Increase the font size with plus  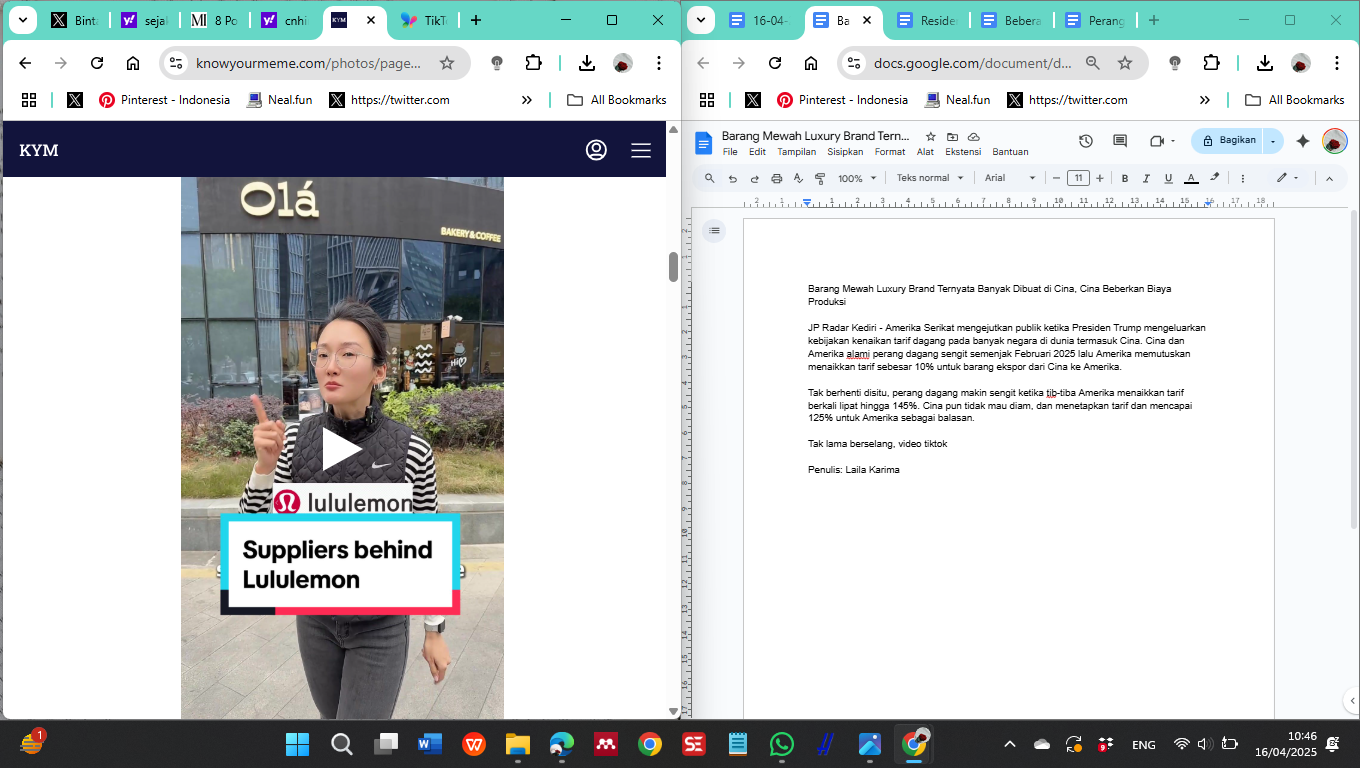(1100, 178)
